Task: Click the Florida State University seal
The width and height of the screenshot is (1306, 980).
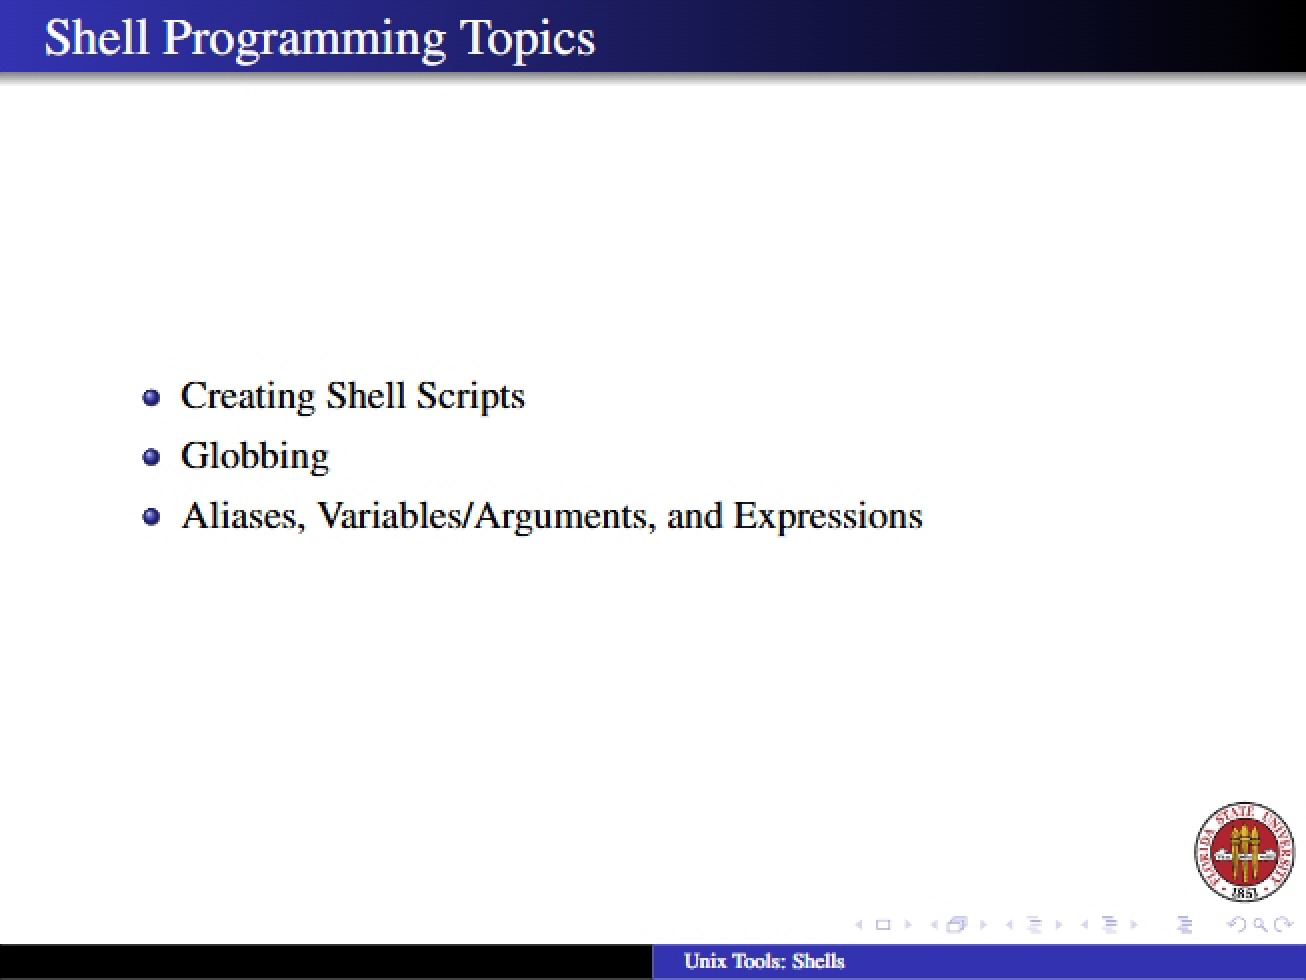Action: click(1244, 852)
